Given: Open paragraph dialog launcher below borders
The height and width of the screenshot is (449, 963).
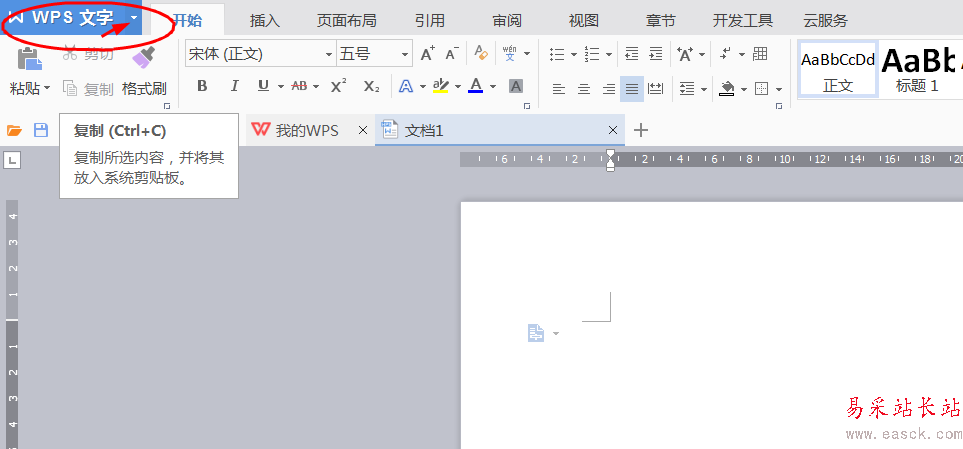Looking at the screenshot, I should [x=779, y=106].
